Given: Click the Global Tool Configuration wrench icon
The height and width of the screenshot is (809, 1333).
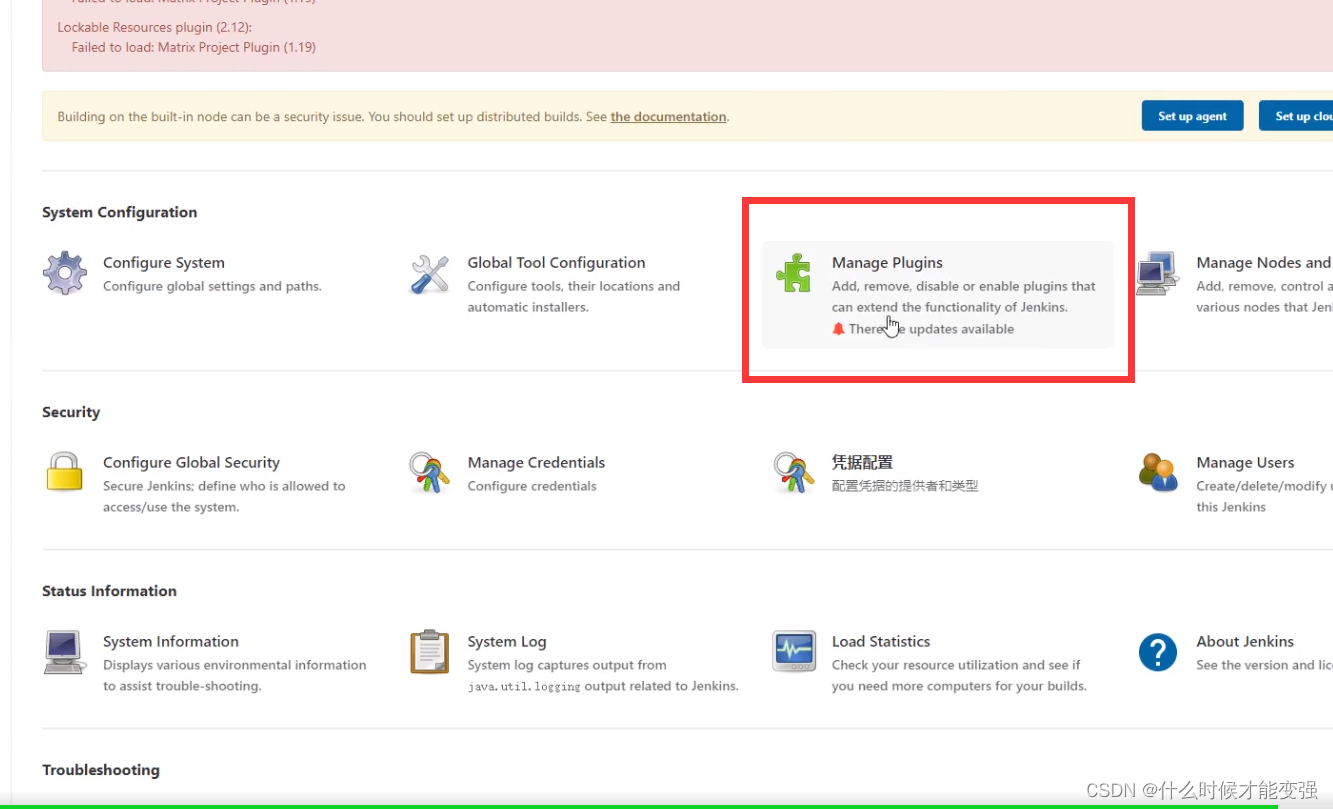Looking at the screenshot, I should [x=430, y=274].
